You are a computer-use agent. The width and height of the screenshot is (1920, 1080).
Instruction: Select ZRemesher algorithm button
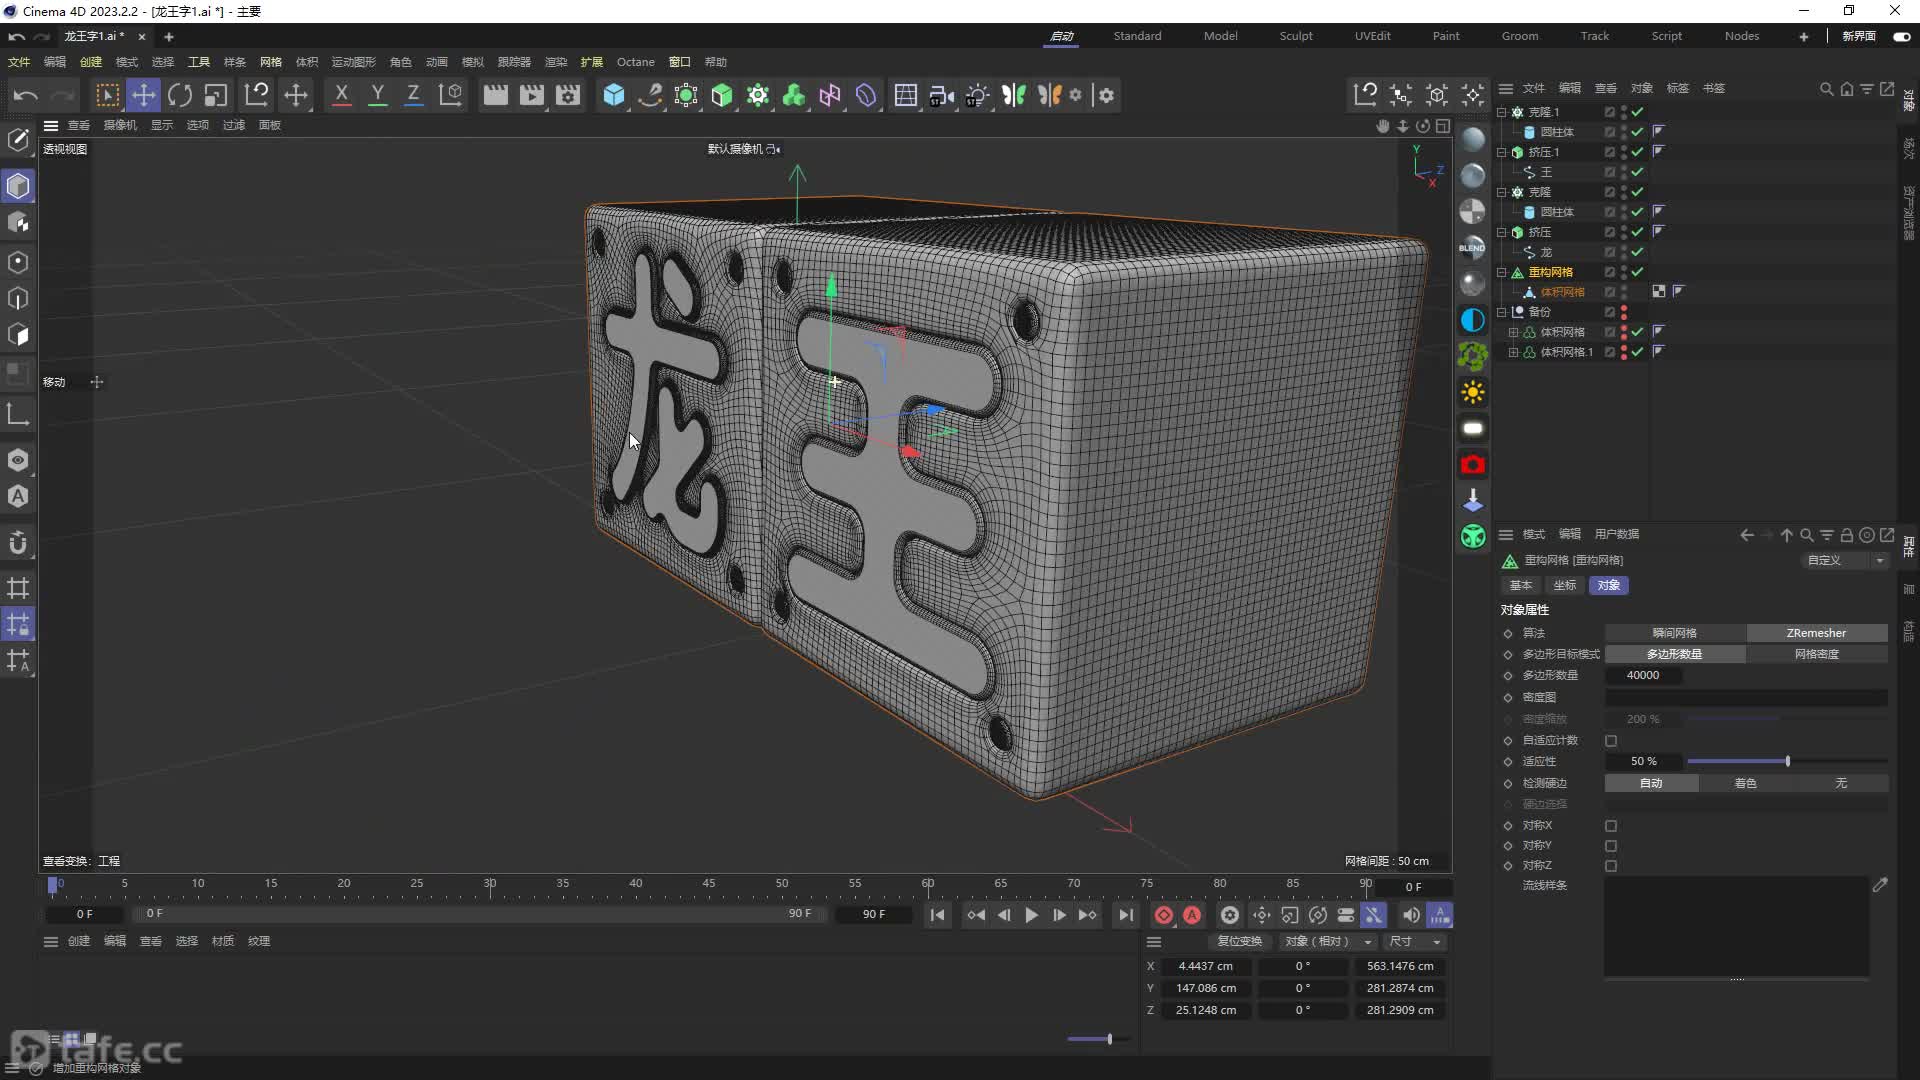(x=1816, y=633)
